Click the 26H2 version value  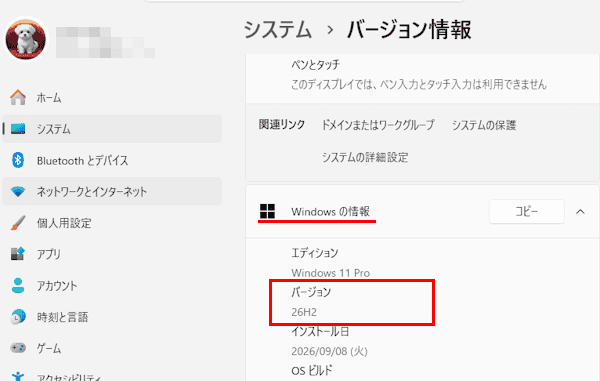coord(304,312)
